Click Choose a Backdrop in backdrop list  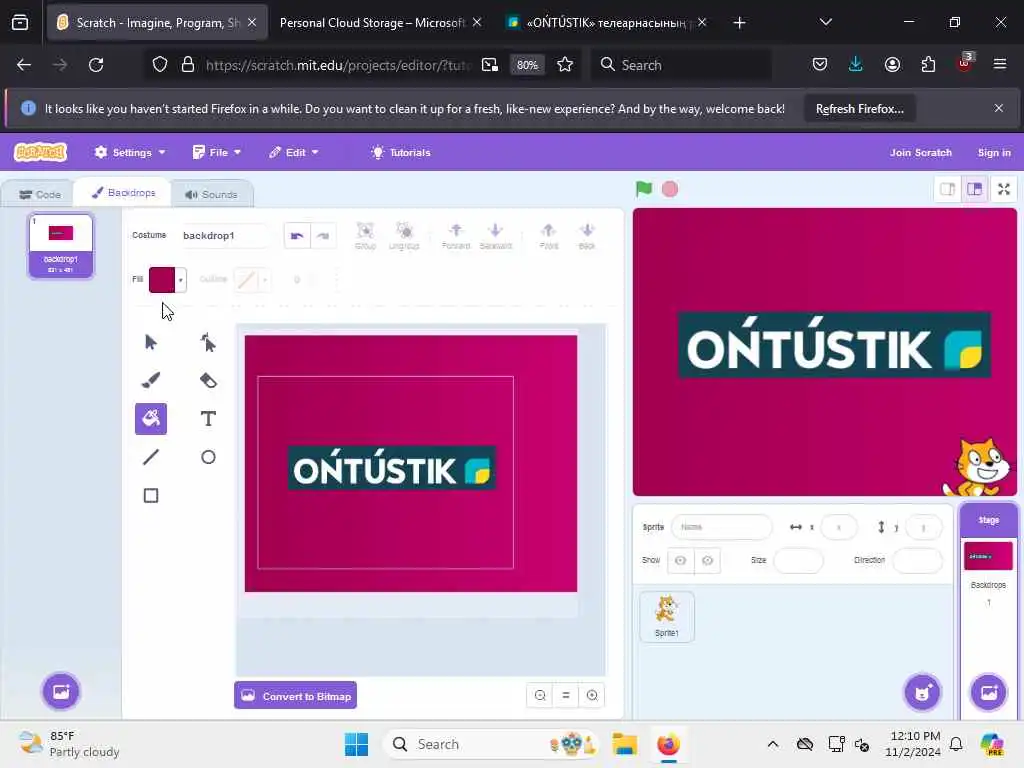pos(61,692)
